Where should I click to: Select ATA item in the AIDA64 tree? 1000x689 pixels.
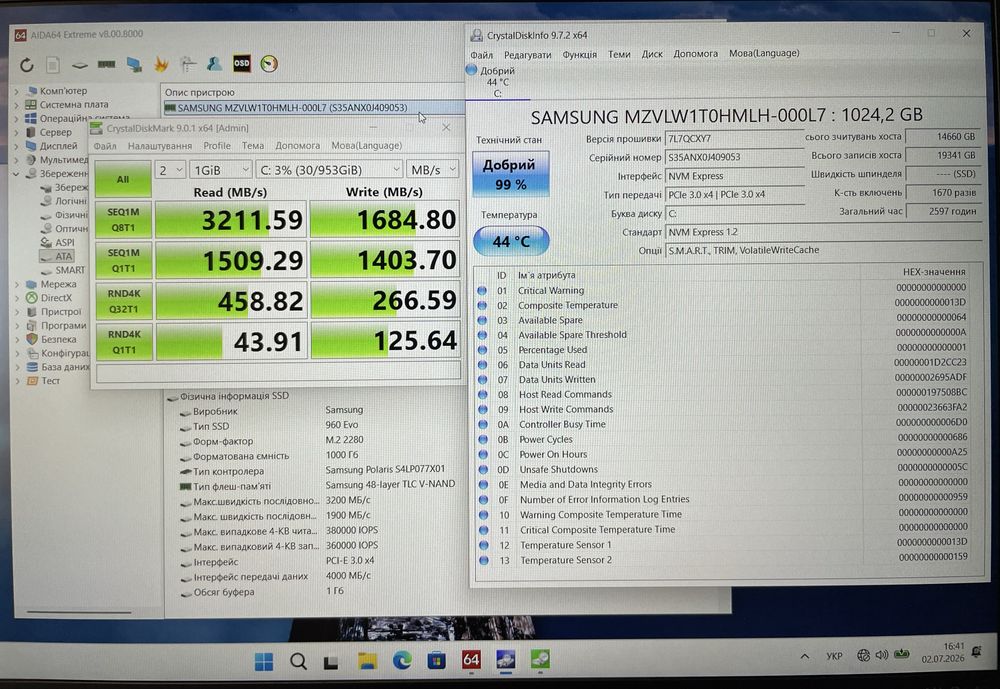[64, 256]
